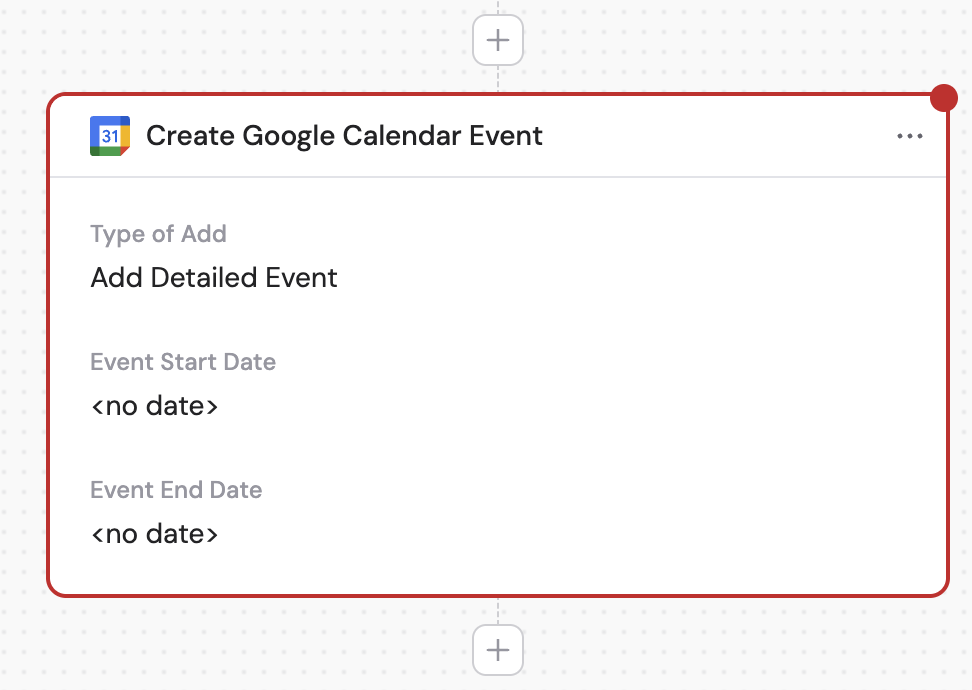This screenshot has width=972, height=690.
Task: Click the no date placeholder under End Date
Action: tap(155, 534)
